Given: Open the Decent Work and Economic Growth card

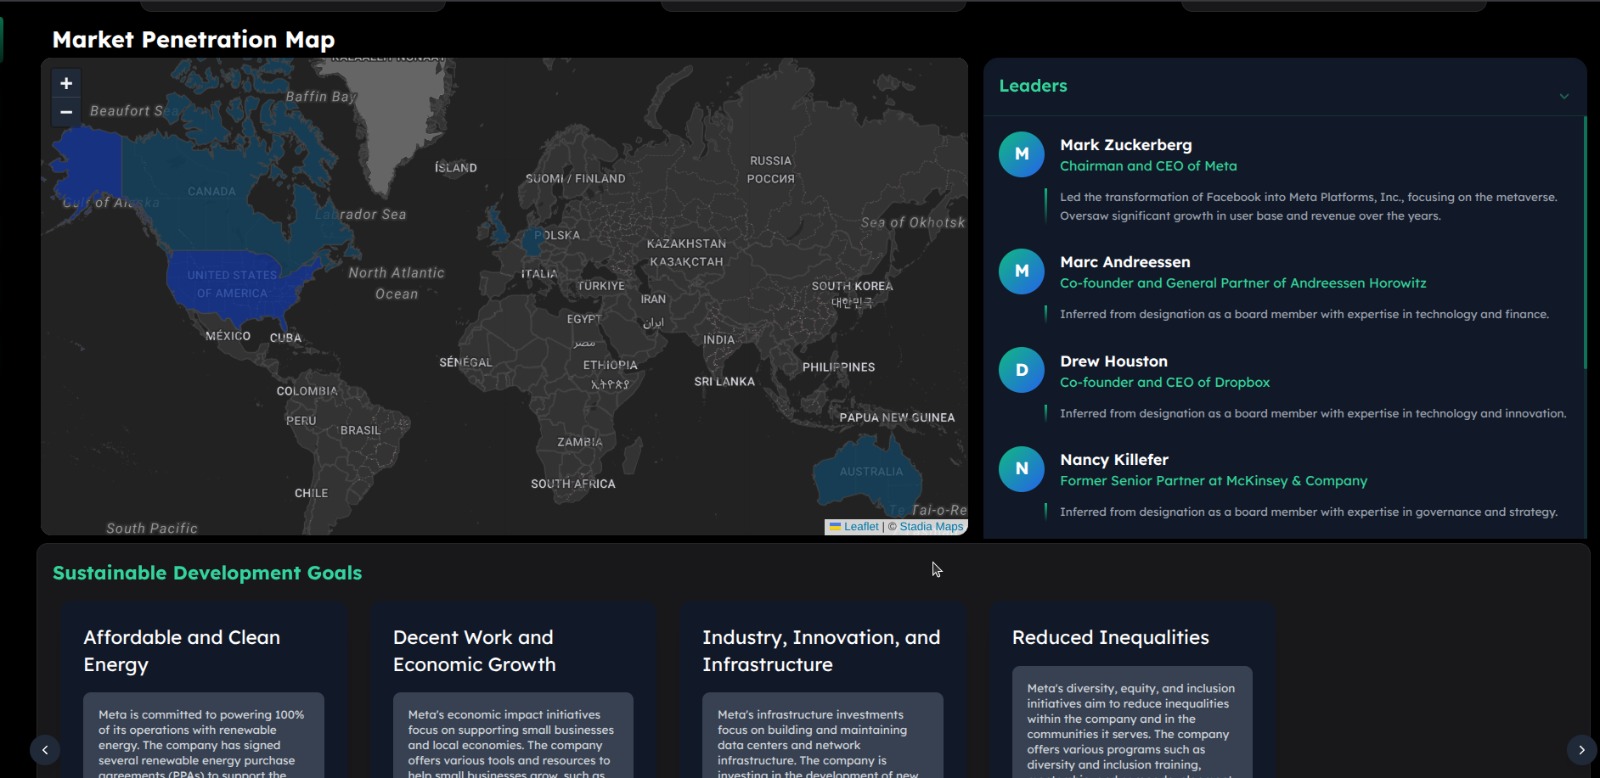Looking at the screenshot, I should point(513,690).
